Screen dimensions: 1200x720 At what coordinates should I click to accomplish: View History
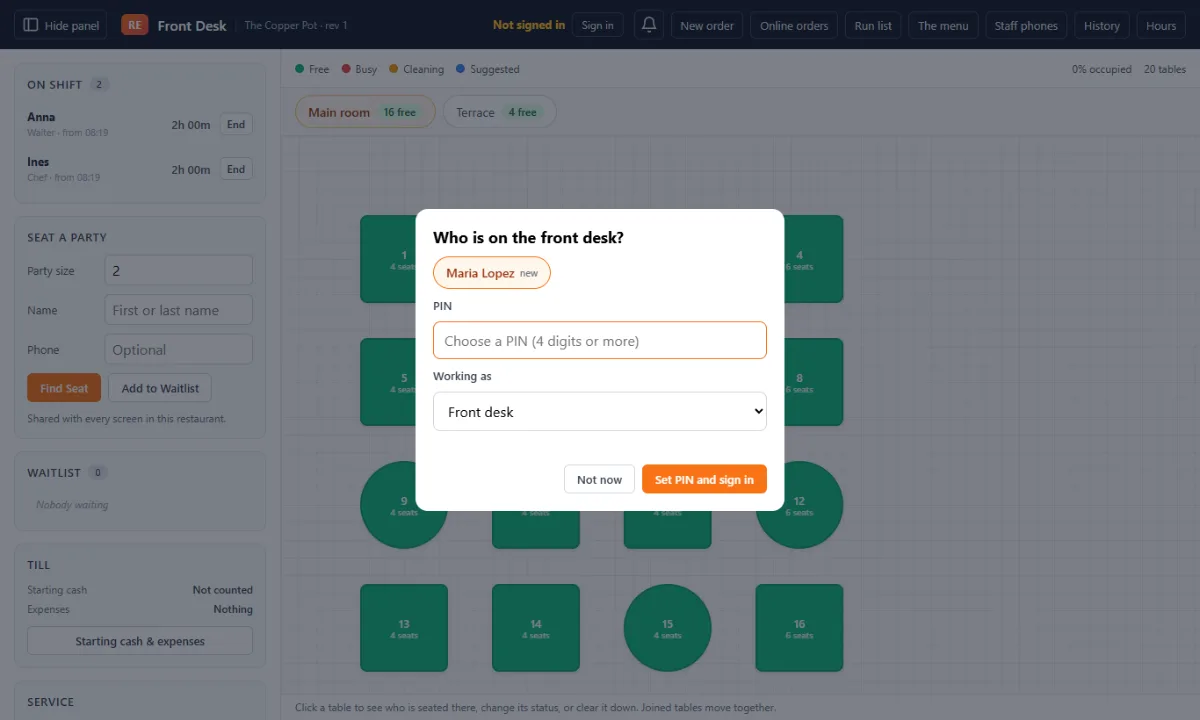(1102, 25)
